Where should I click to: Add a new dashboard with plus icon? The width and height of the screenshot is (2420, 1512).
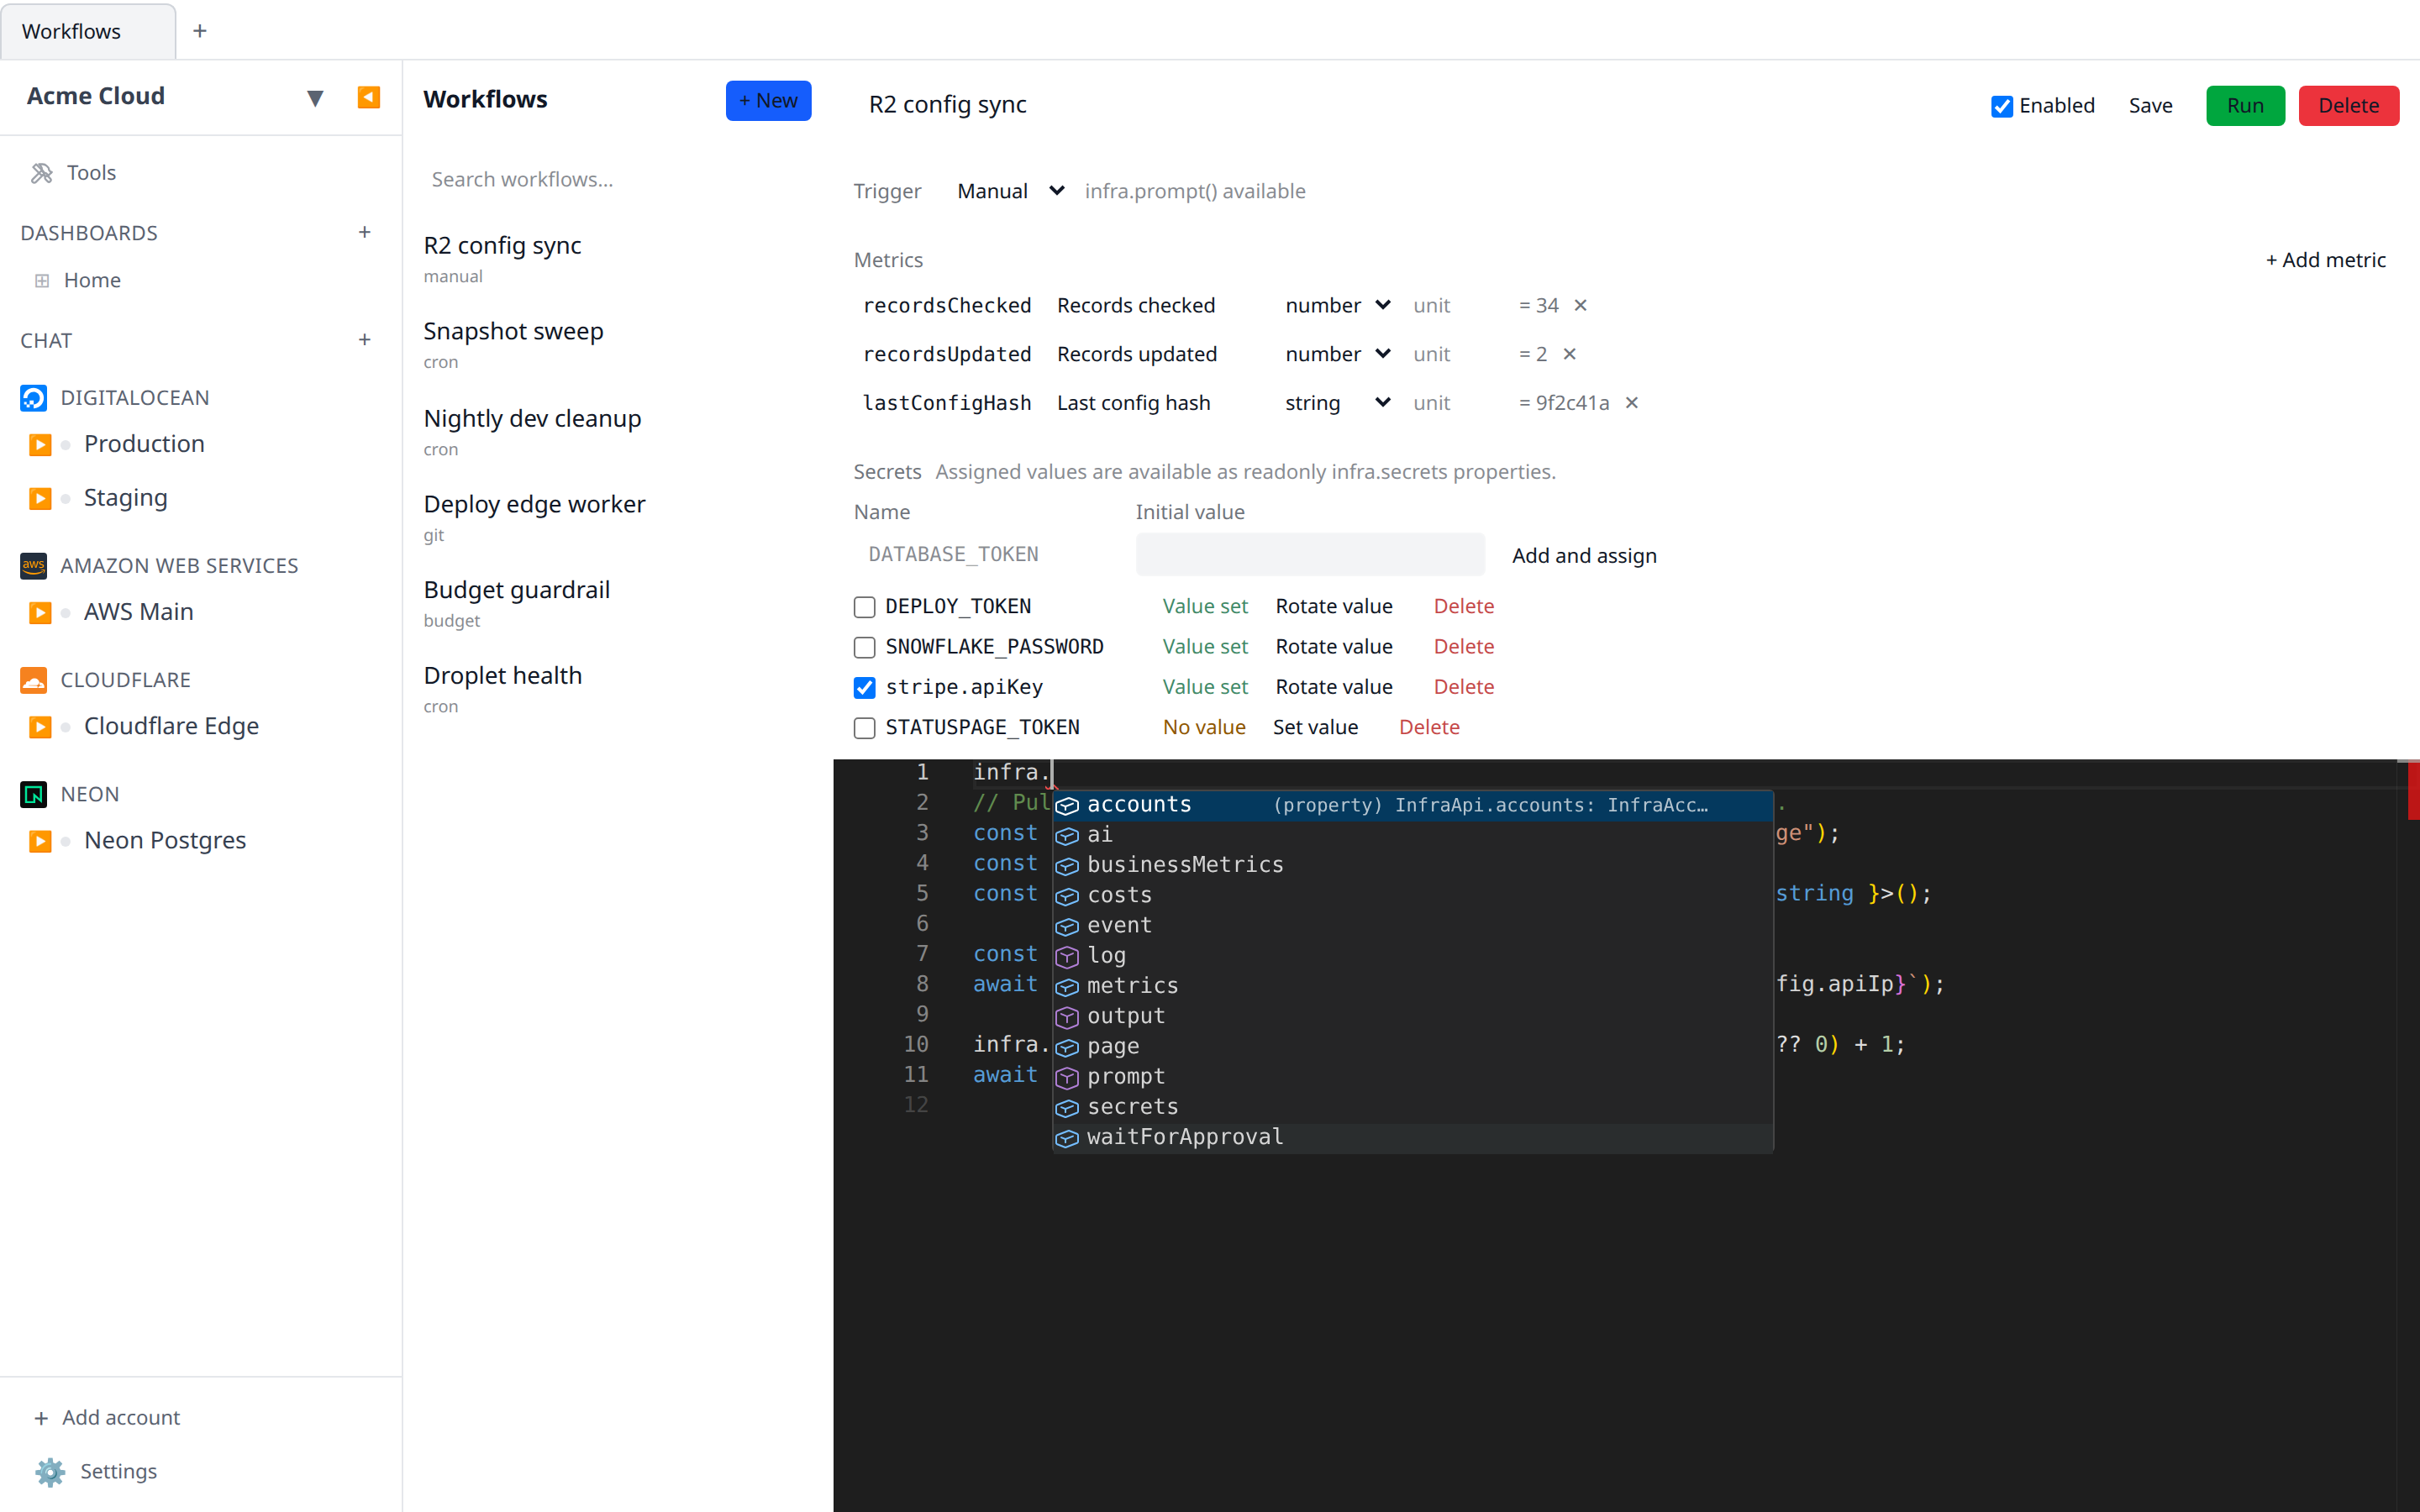click(x=365, y=232)
